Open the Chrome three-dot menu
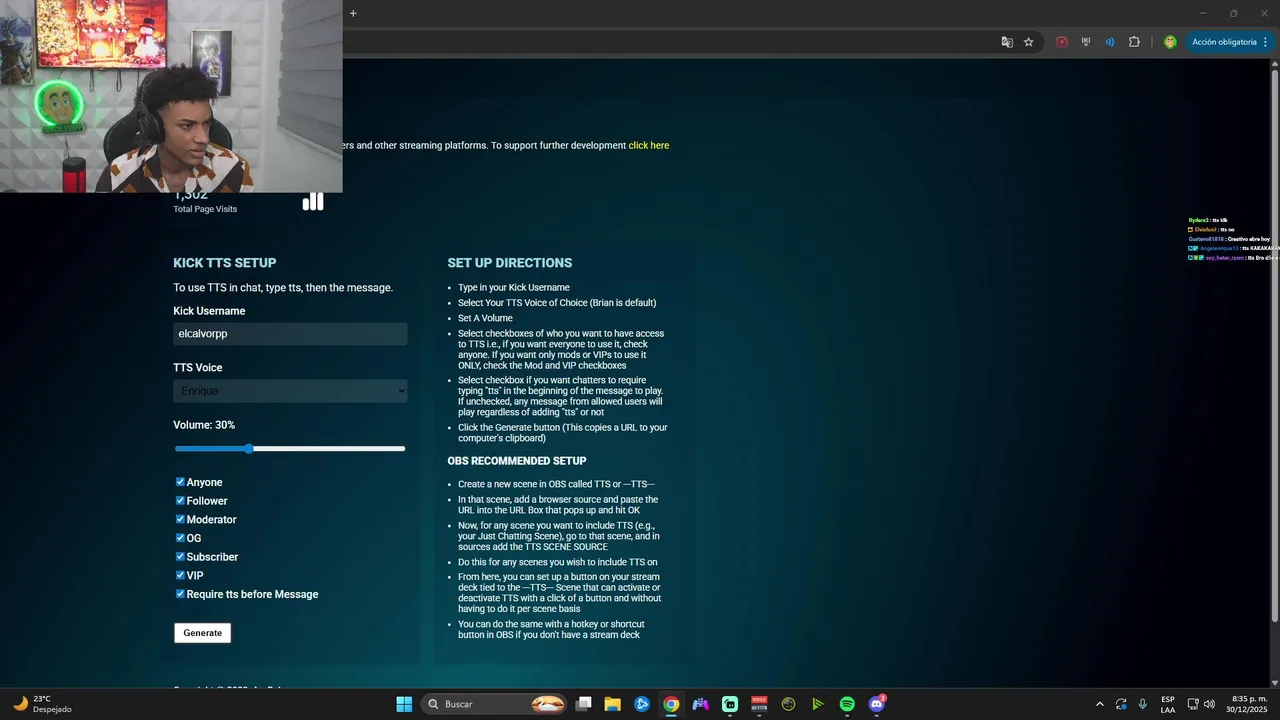Screen dimensions: 1280x720 tap(1265, 42)
